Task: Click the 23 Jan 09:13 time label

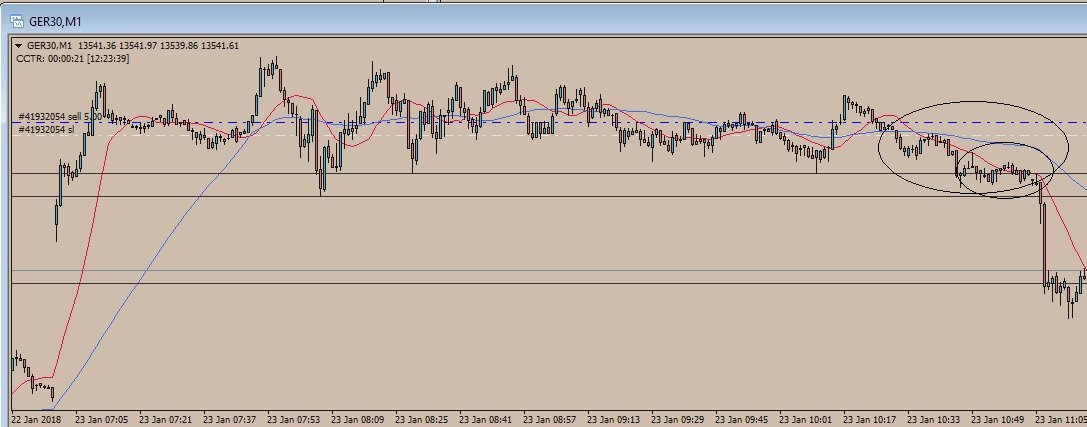Action: (614, 419)
